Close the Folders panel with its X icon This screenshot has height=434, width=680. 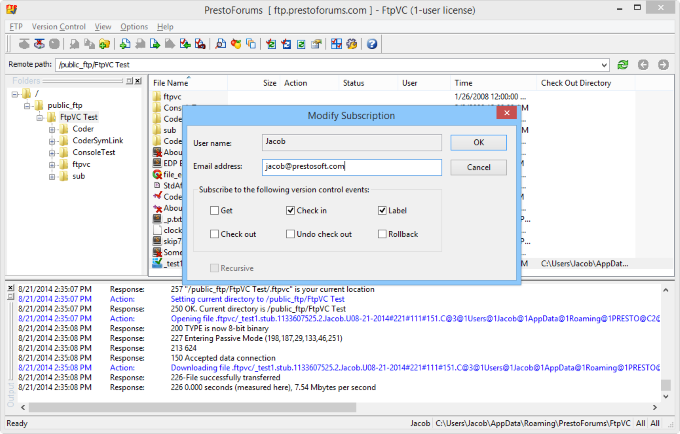coord(138,81)
